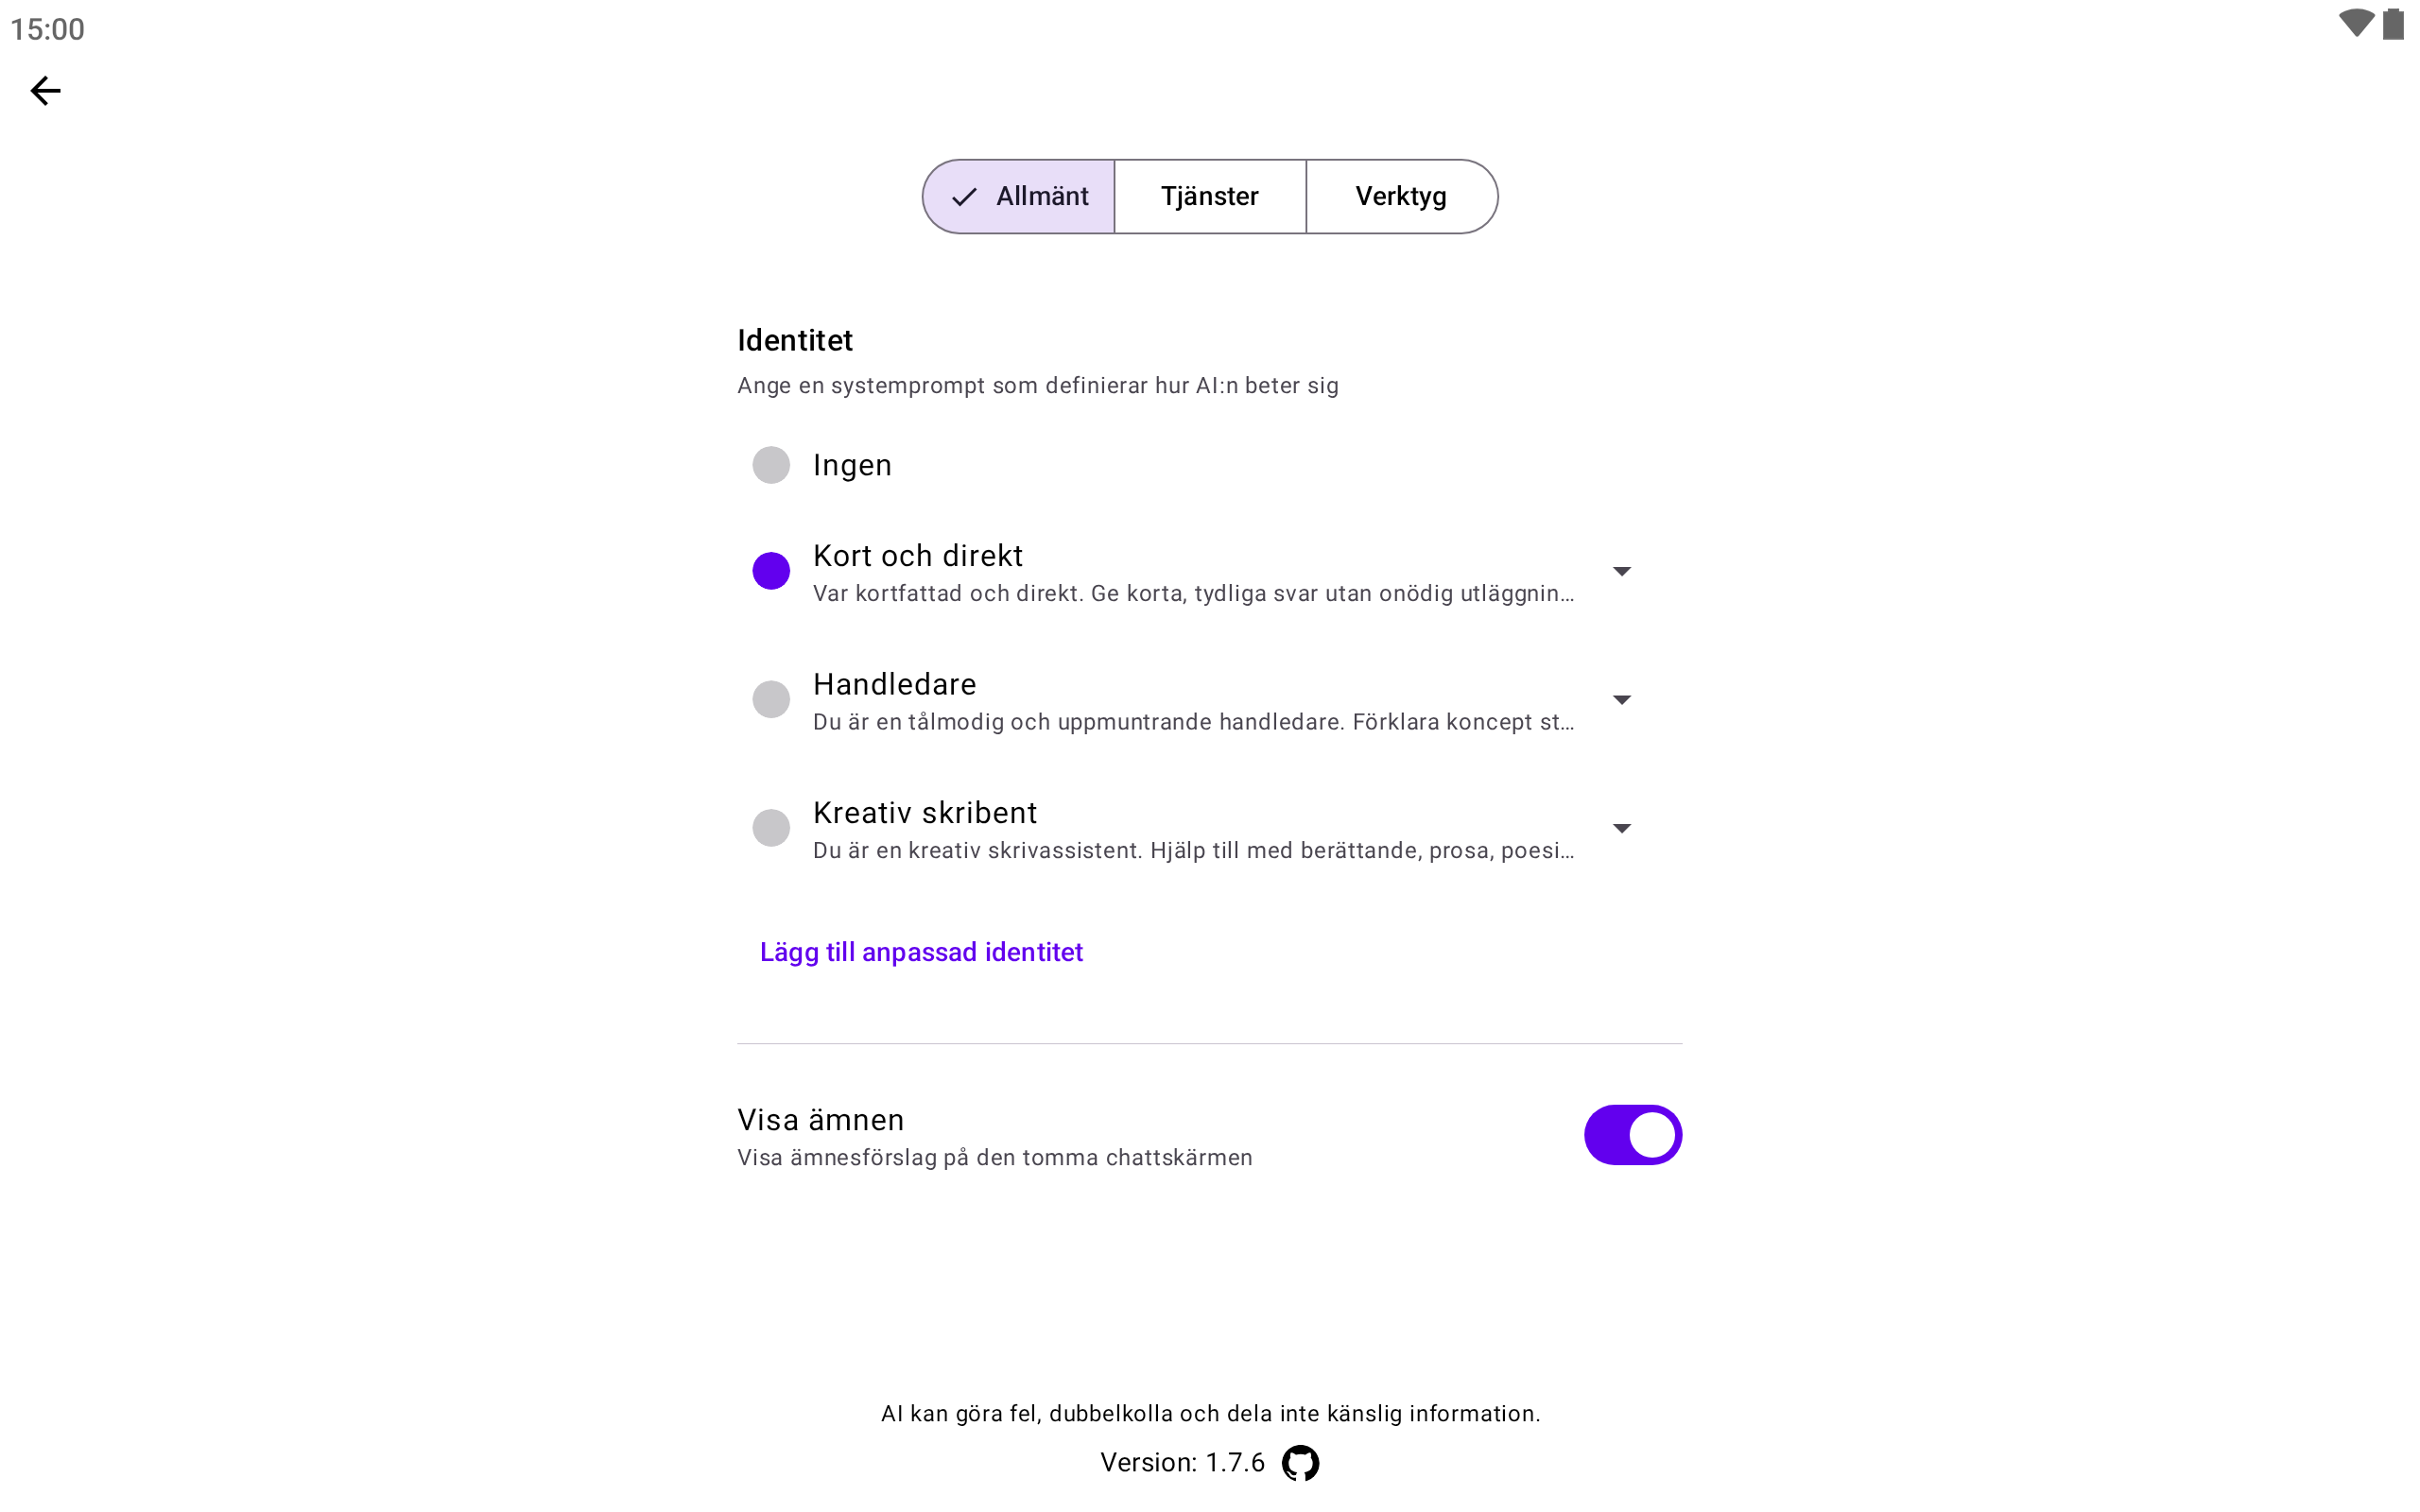
Task: Choose the Kreativ skribent radio button
Action: tap(771, 828)
